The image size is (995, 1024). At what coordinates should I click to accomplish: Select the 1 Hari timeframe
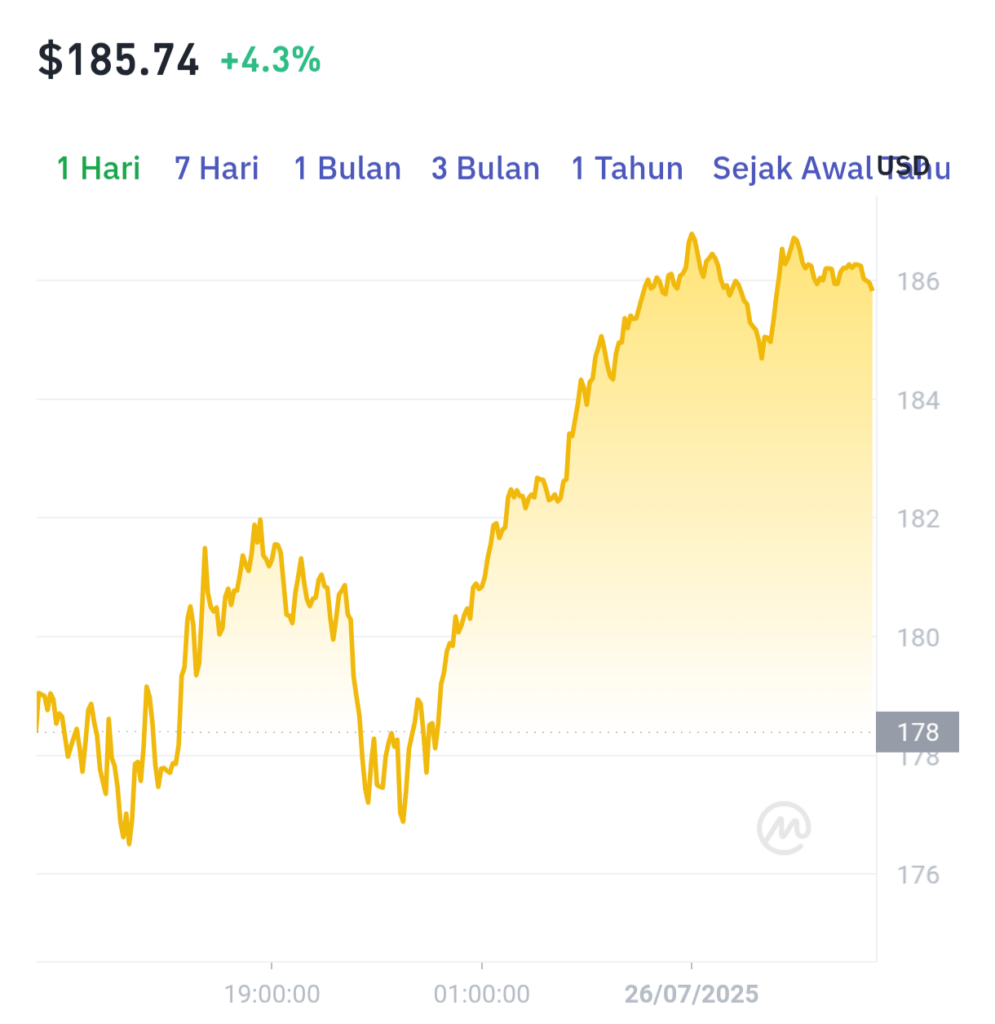coord(99,168)
